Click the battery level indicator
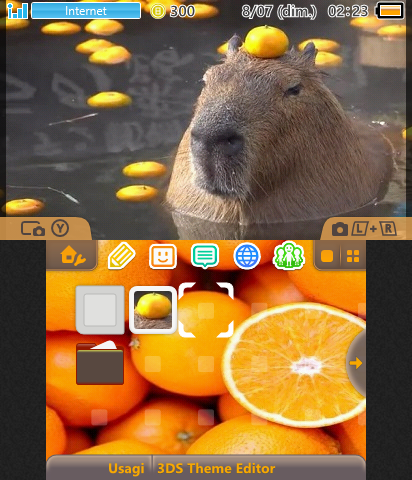The width and height of the screenshot is (412, 480). 390,11
